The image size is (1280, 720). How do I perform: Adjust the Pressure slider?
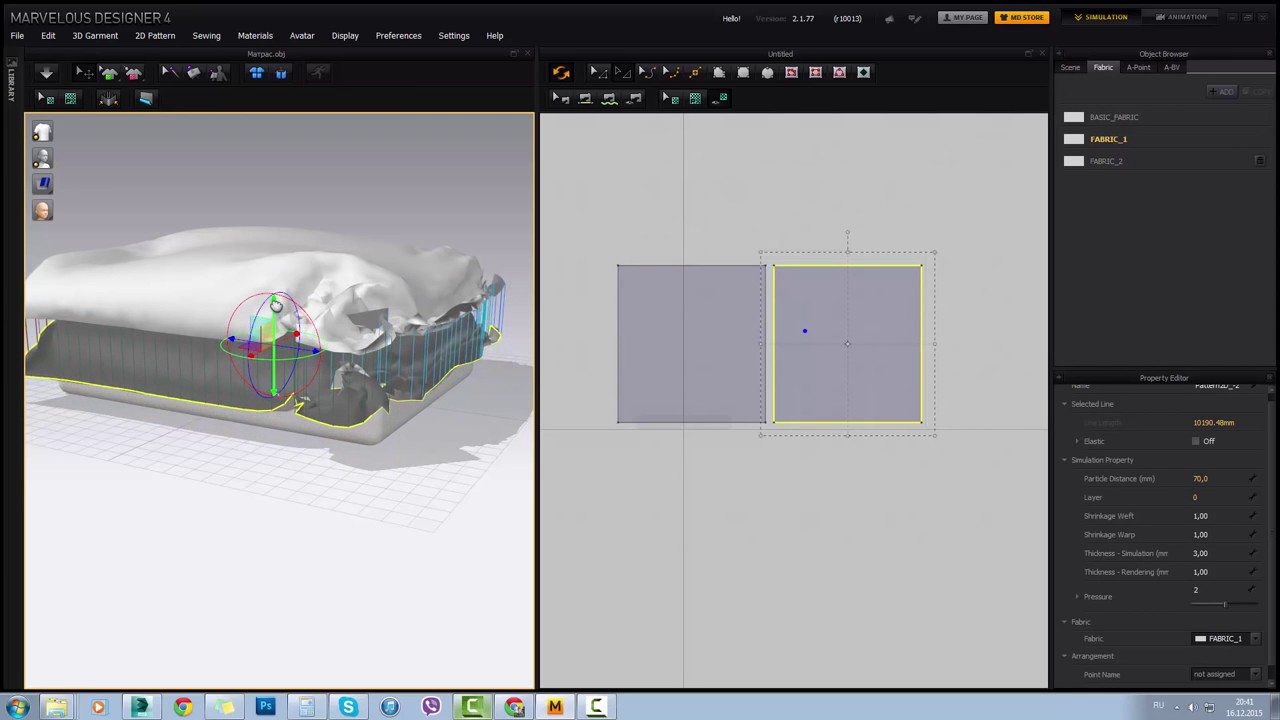[x=1223, y=603]
